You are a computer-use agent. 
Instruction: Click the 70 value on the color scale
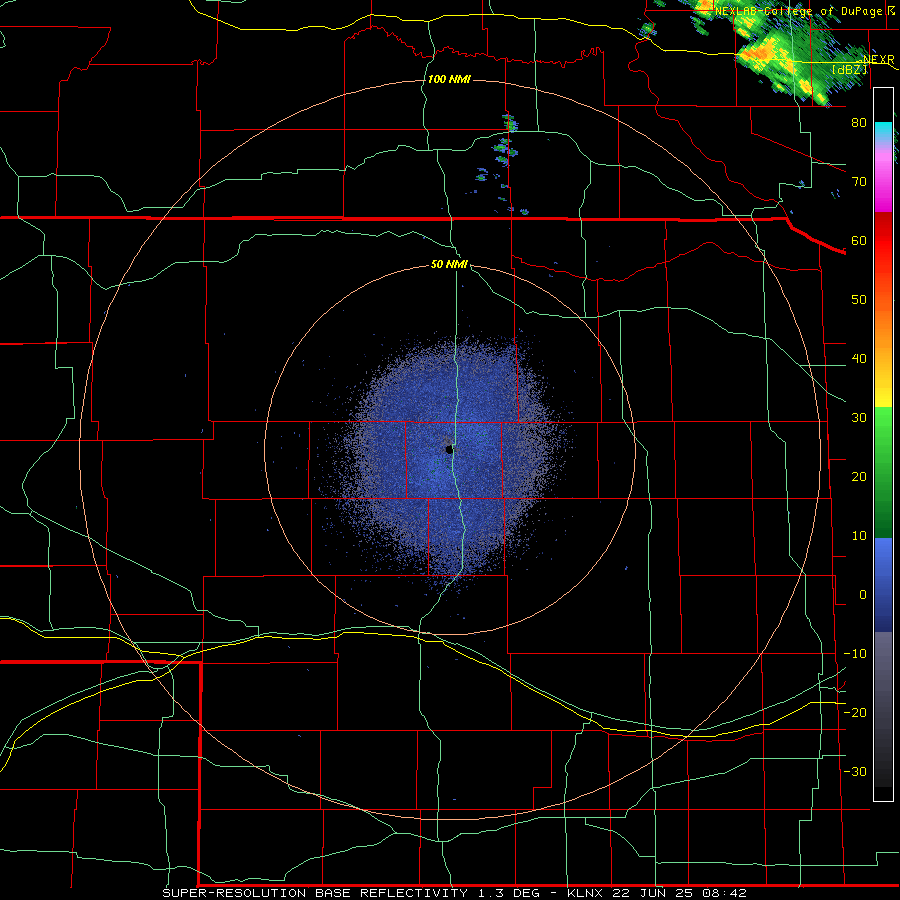pyautogui.click(x=859, y=181)
